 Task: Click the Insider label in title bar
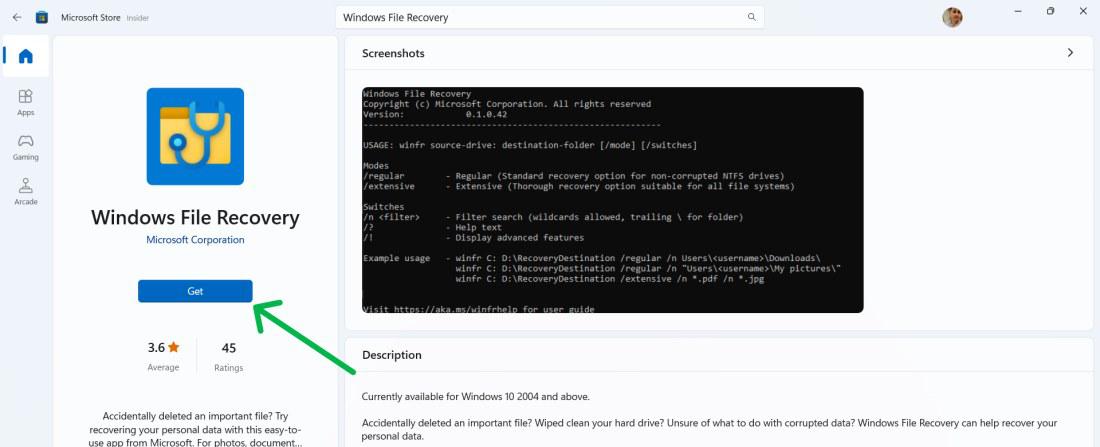point(138,18)
